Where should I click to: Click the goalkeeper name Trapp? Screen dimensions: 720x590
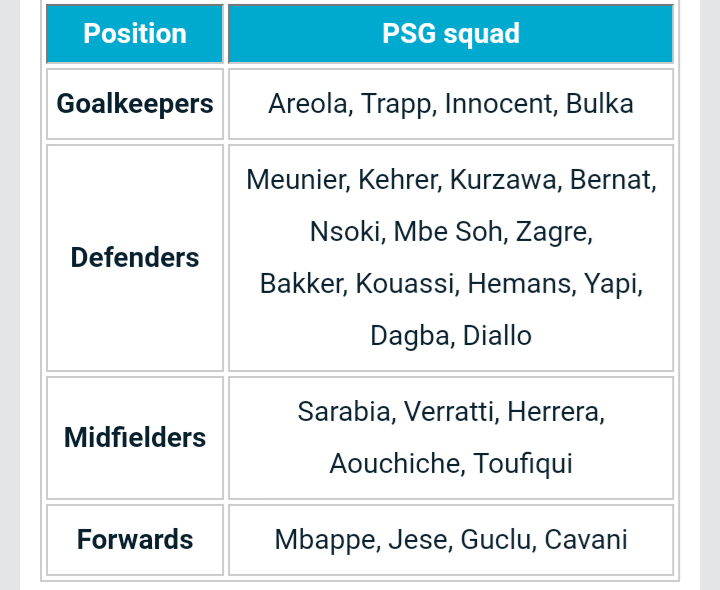pyautogui.click(x=396, y=104)
